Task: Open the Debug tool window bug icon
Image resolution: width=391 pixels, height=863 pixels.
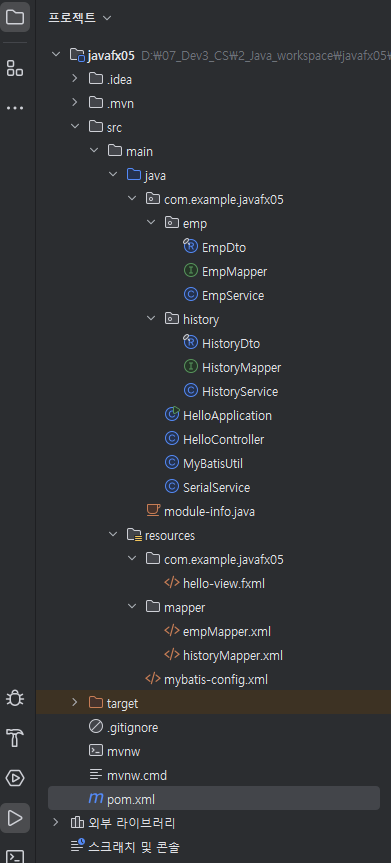Action: [x=15, y=698]
